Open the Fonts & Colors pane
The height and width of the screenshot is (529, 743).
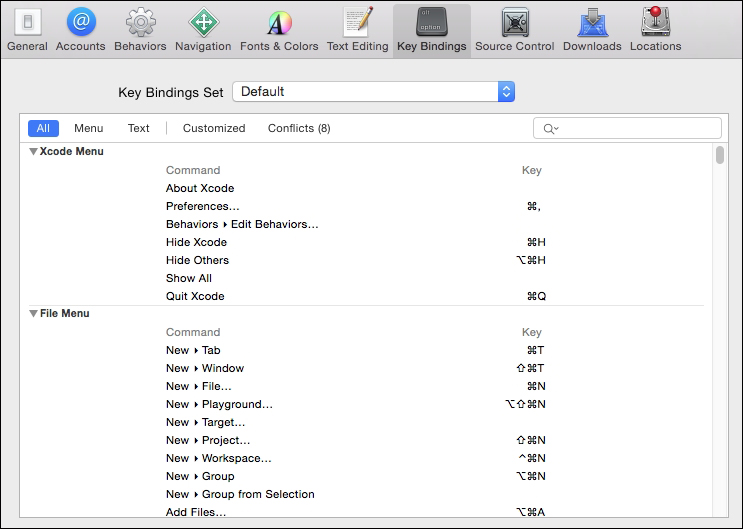(x=279, y=29)
